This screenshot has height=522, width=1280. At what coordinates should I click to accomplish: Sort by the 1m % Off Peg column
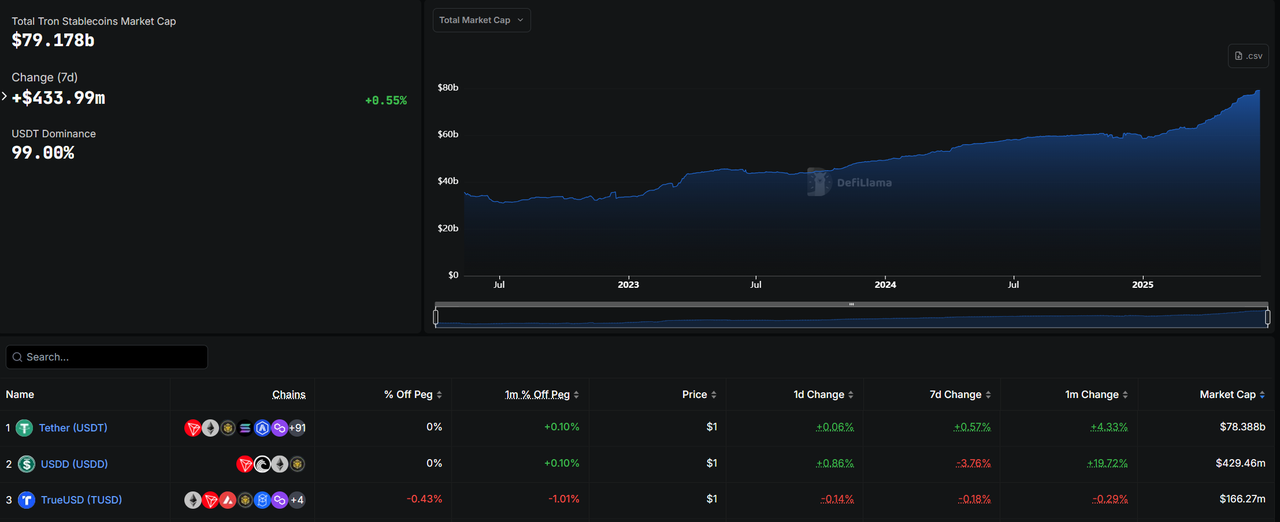pos(542,395)
